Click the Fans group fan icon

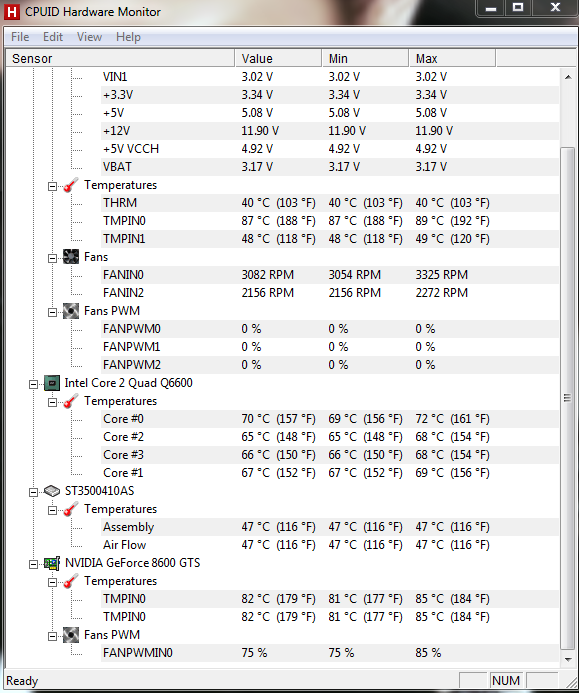coord(71,257)
